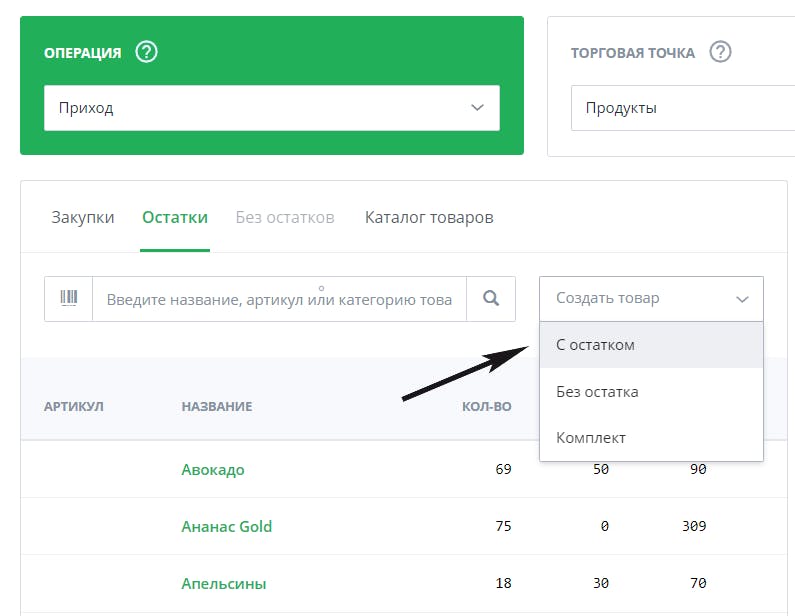Go to the Каталог товаров tab

(429, 218)
